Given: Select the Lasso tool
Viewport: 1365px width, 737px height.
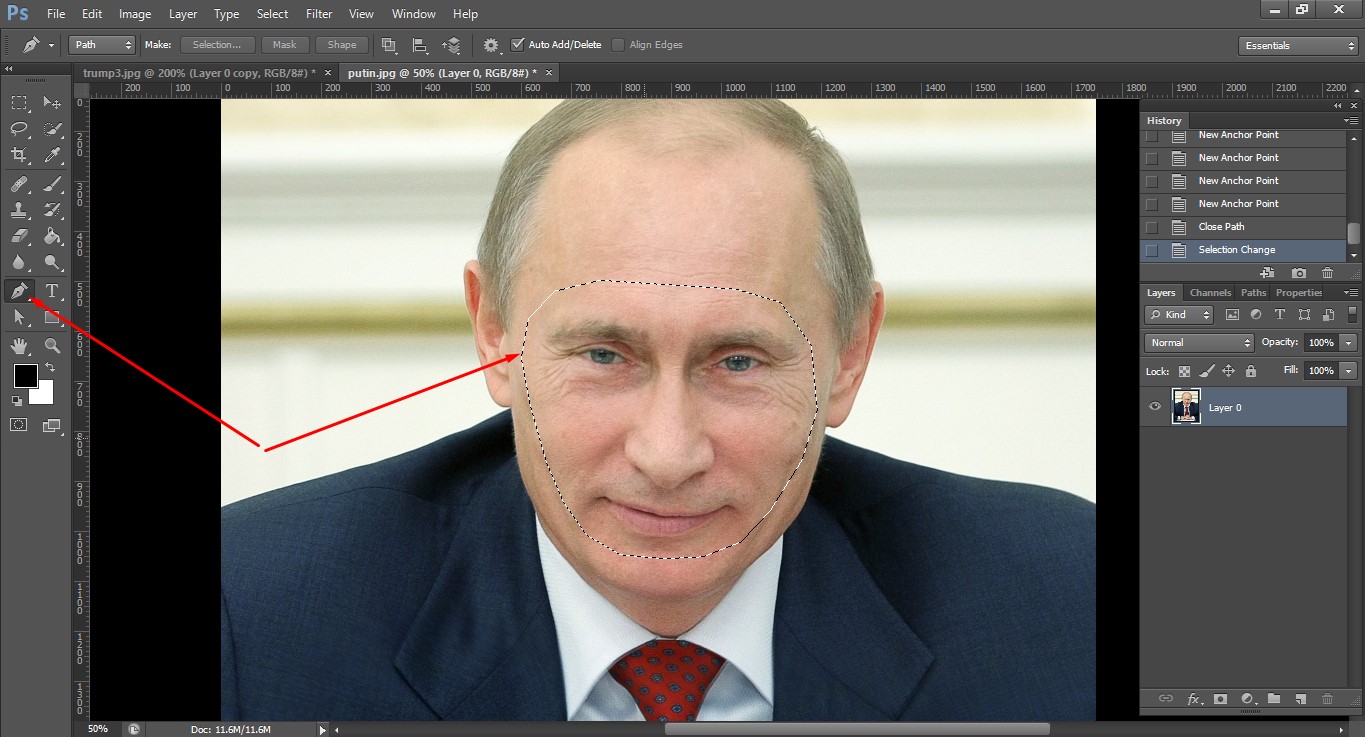Looking at the screenshot, I should click(19, 129).
